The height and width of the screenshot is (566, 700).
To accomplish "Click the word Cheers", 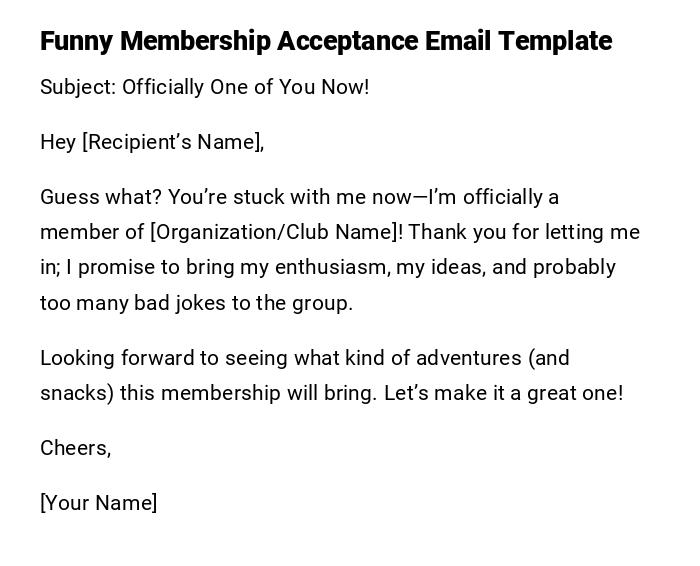I will tap(73, 448).
